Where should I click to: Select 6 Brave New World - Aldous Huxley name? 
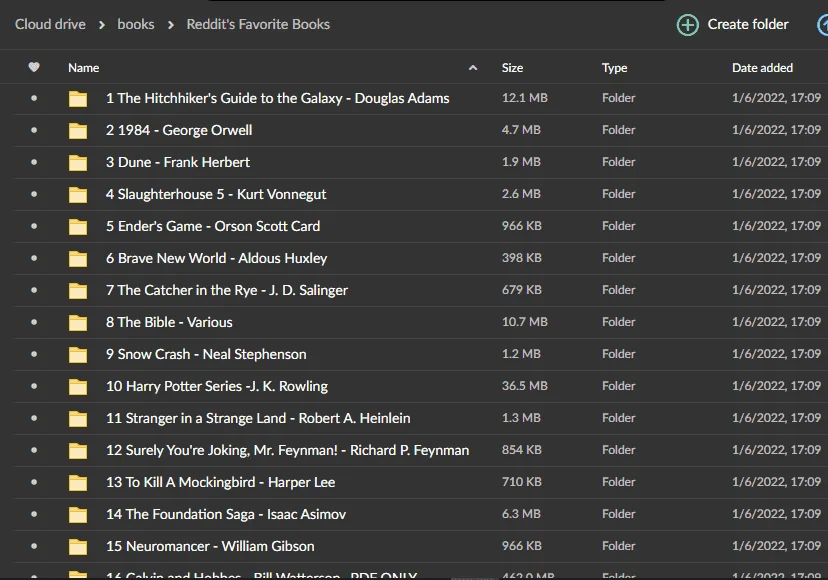pyautogui.click(x=216, y=258)
